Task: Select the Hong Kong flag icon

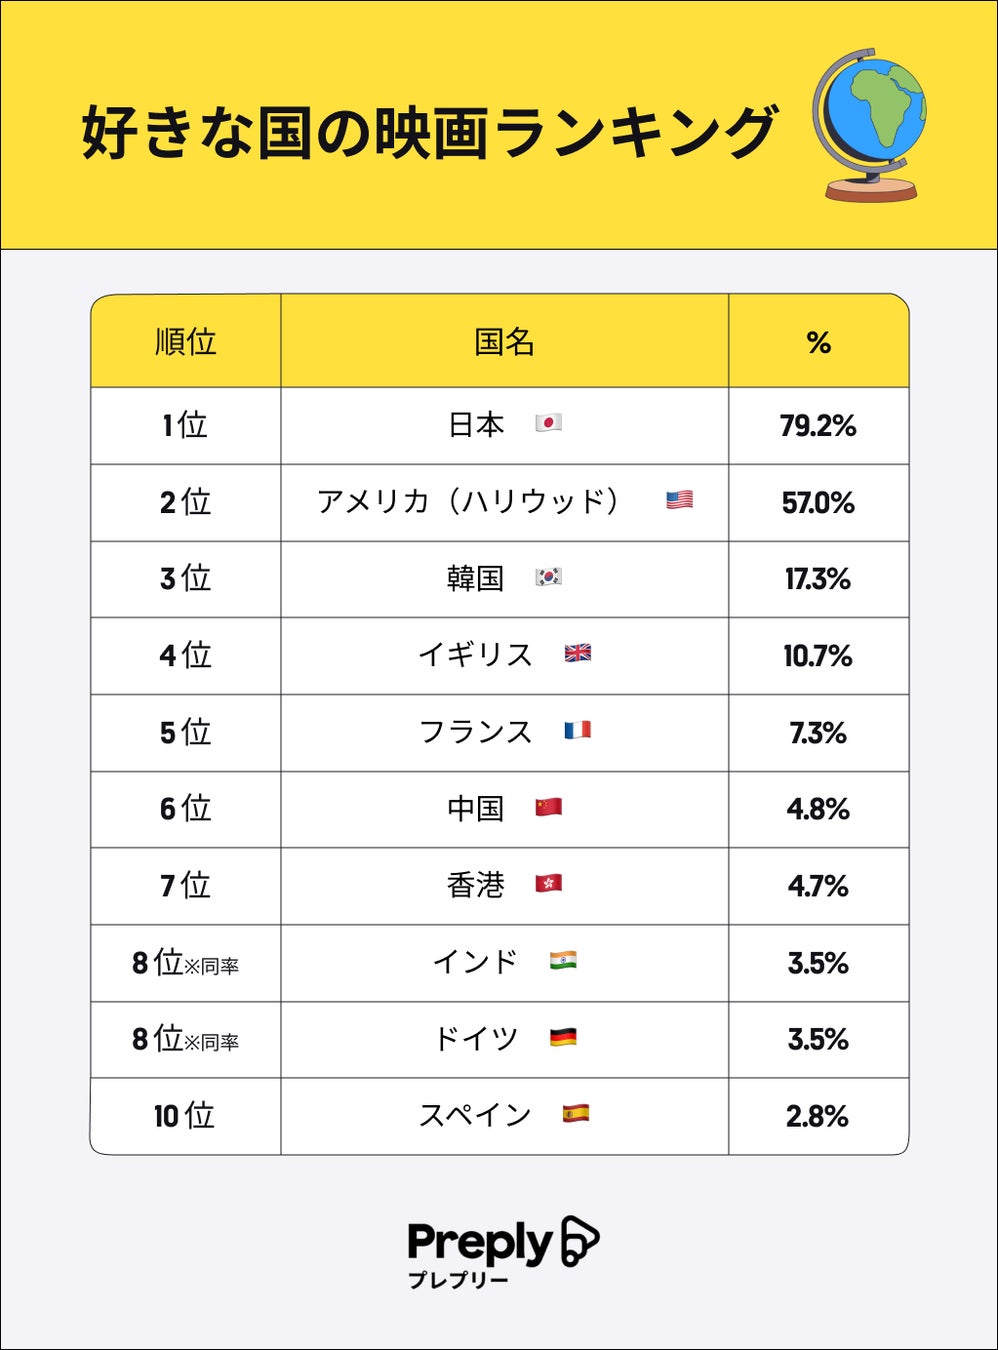Action: [x=548, y=883]
